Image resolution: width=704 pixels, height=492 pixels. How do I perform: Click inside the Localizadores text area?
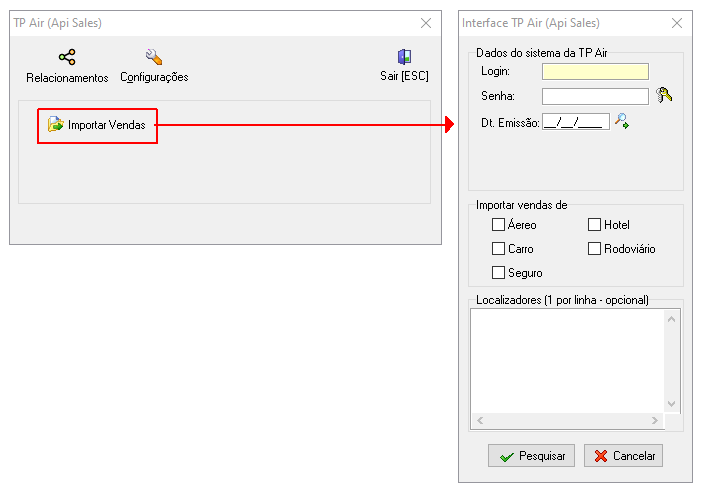coord(567,361)
